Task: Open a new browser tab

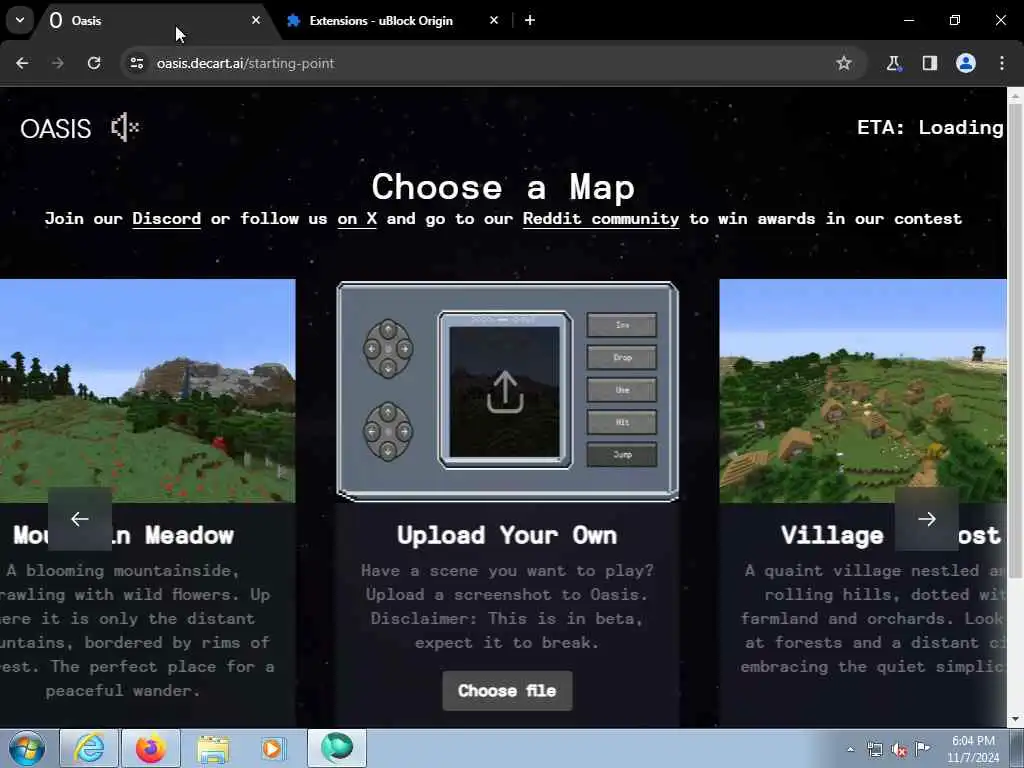Action: tap(530, 20)
